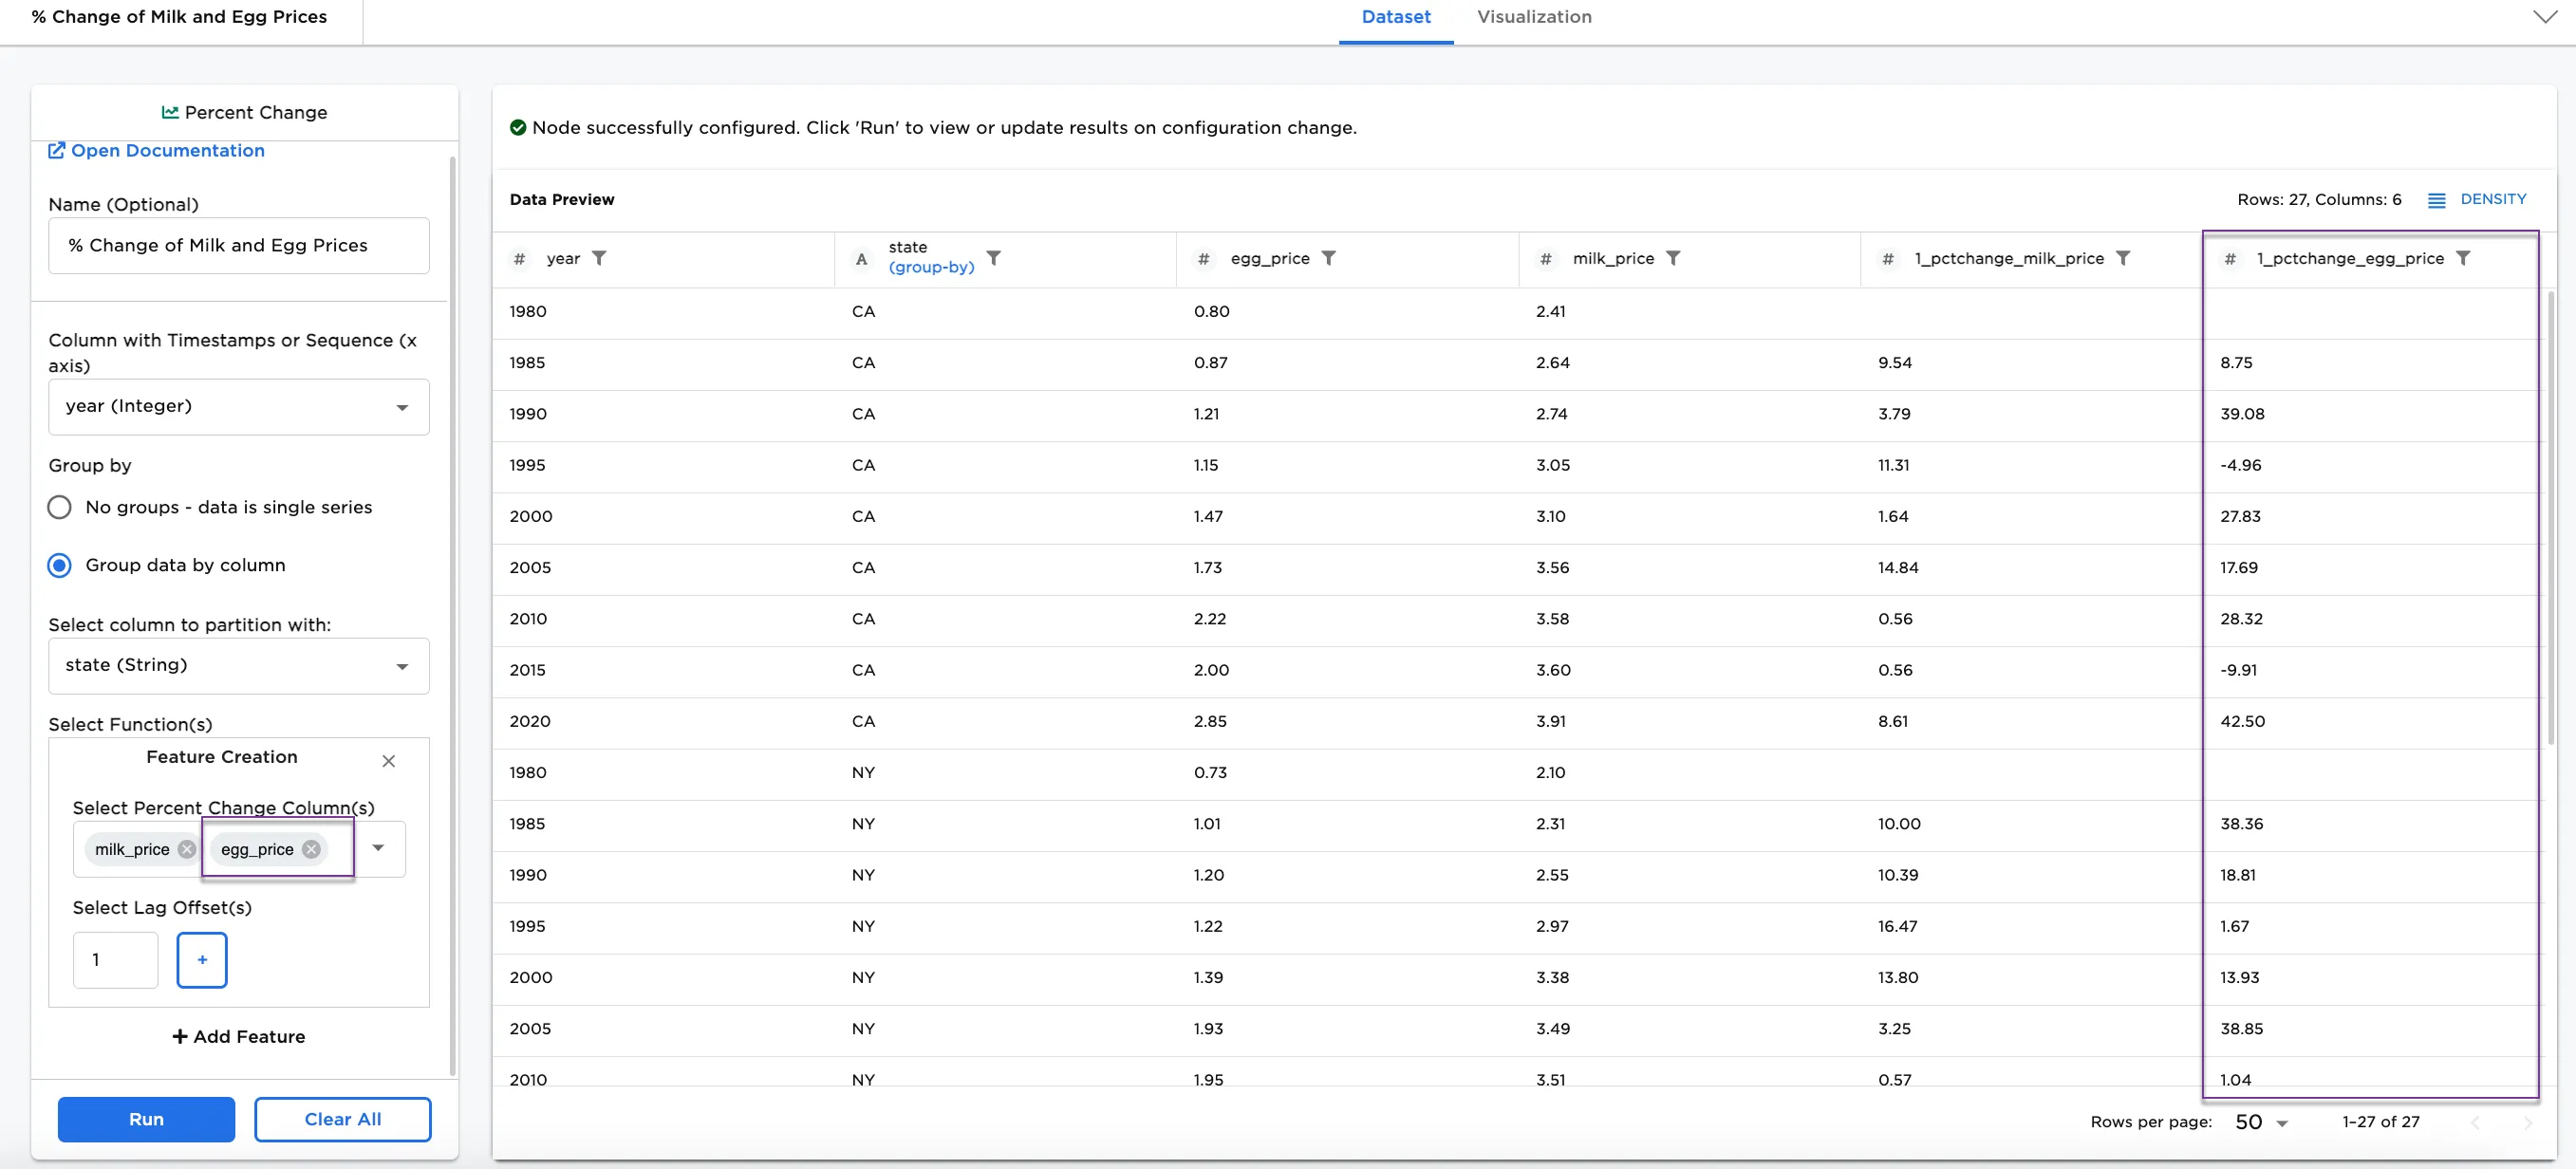Select the No groups data is single series option
The image size is (2576, 1169).
coord(59,507)
